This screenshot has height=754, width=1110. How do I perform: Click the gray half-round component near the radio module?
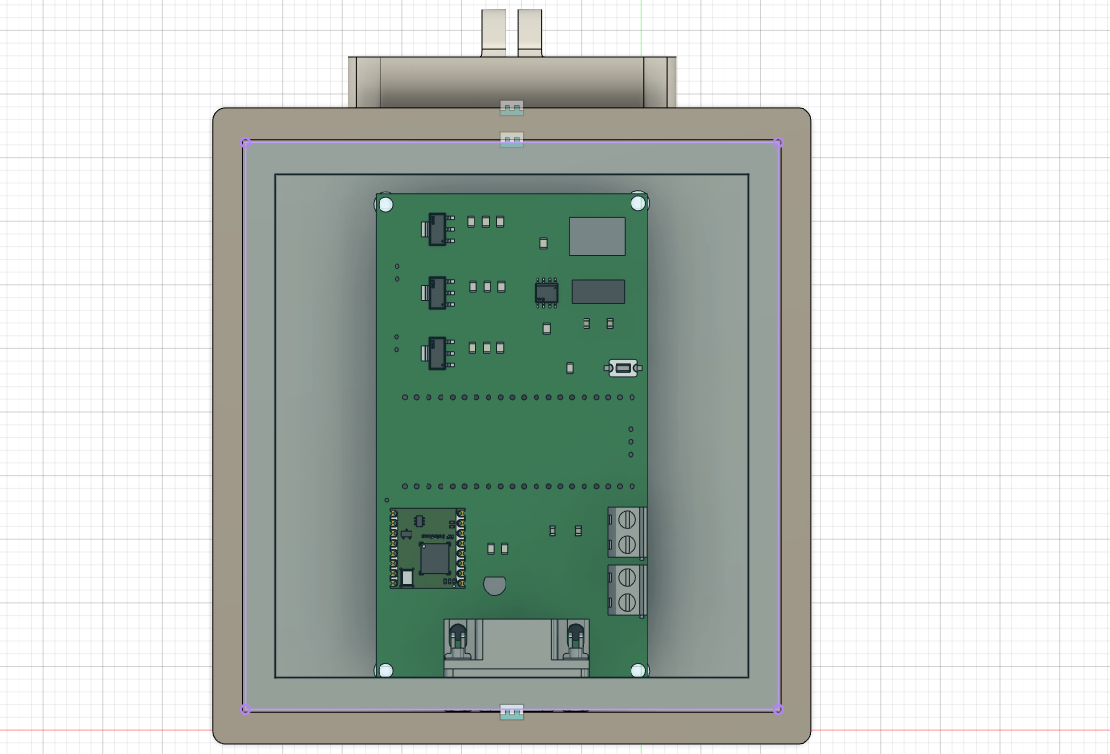coord(495,585)
